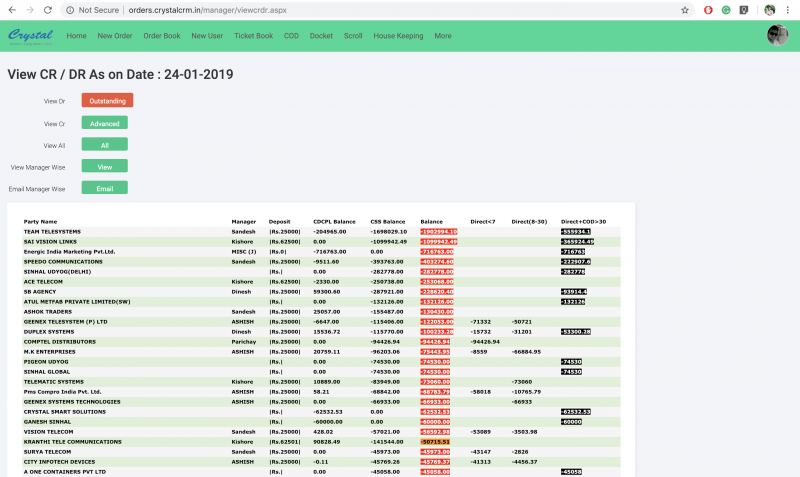Viewport: 800px width, 477px height.
Task: Go to Order Book
Action: [x=162, y=36]
